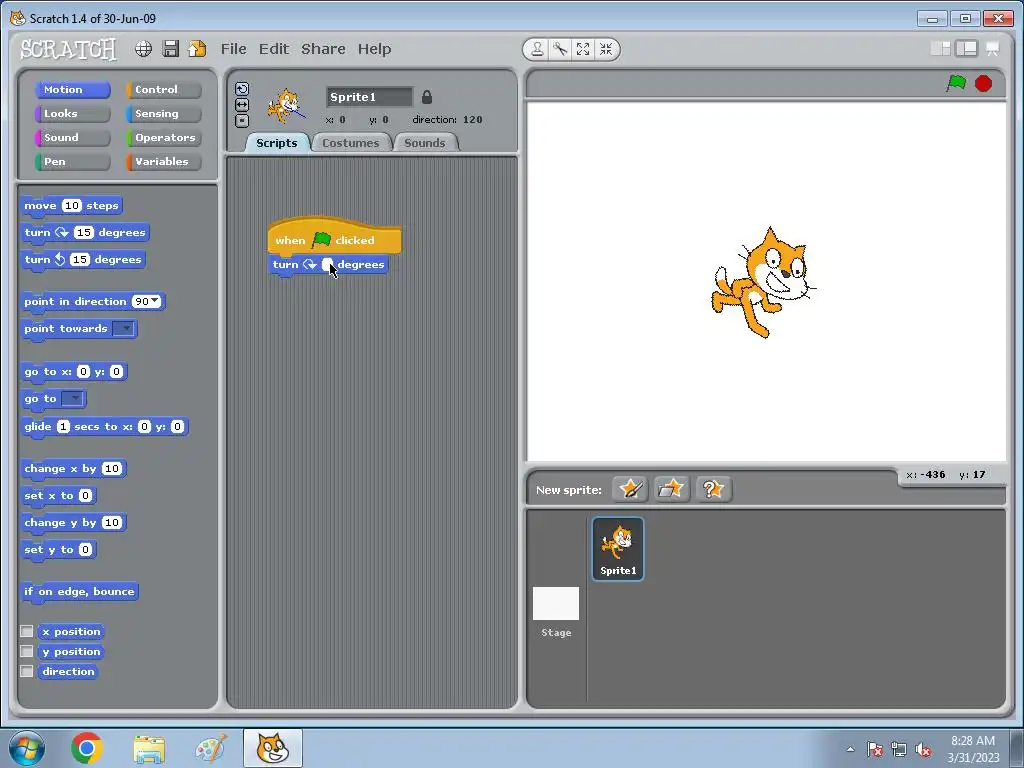The height and width of the screenshot is (768, 1024).
Task: Switch to the Costumes tab
Action: (351, 143)
